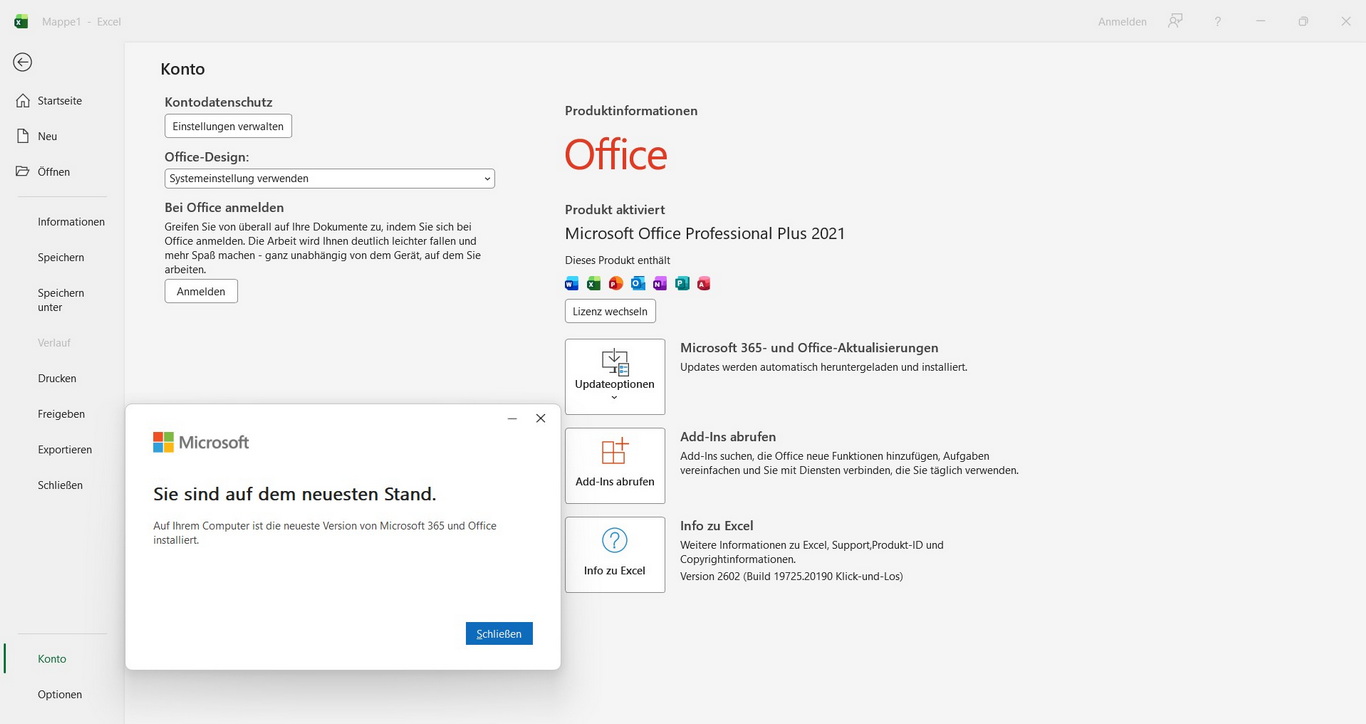Click the Access icon in product list
The height and width of the screenshot is (724, 1366).
[704, 283]
